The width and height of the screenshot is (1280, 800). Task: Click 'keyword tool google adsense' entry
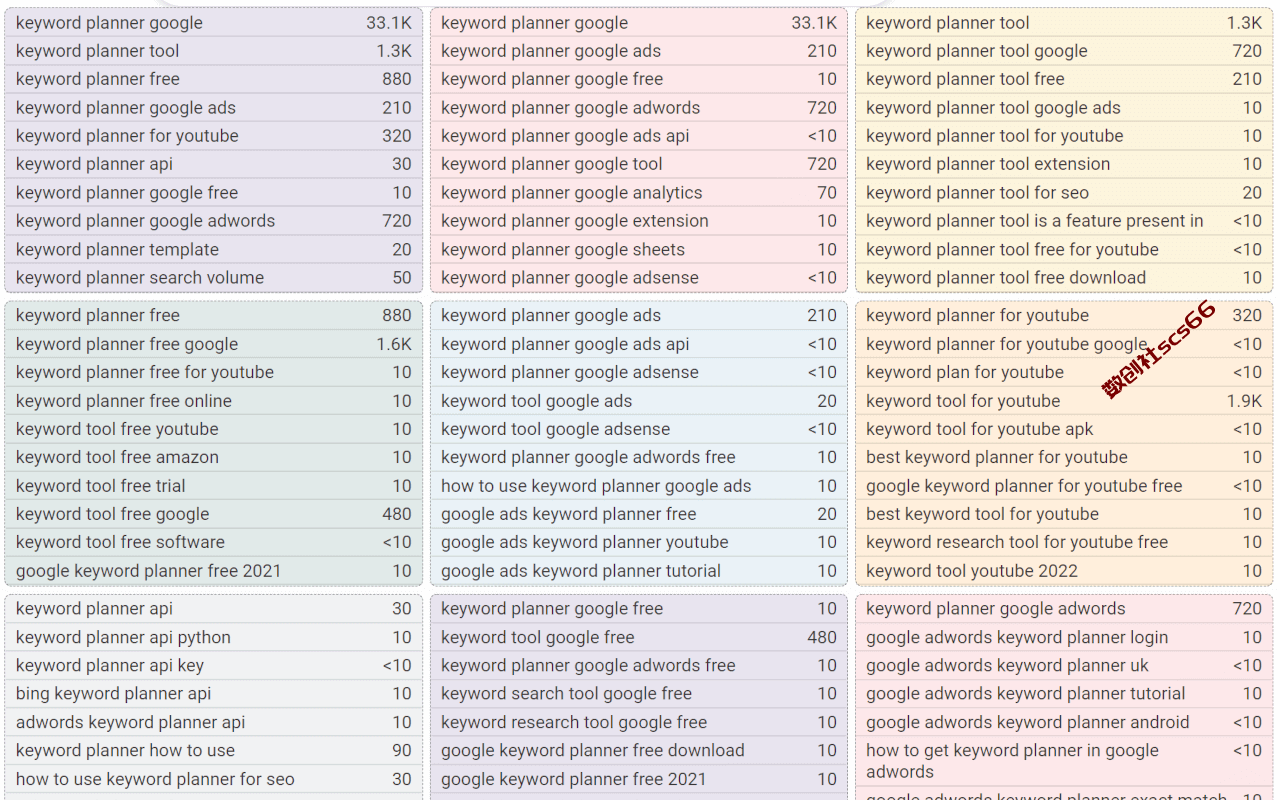(x=638, y=429)
